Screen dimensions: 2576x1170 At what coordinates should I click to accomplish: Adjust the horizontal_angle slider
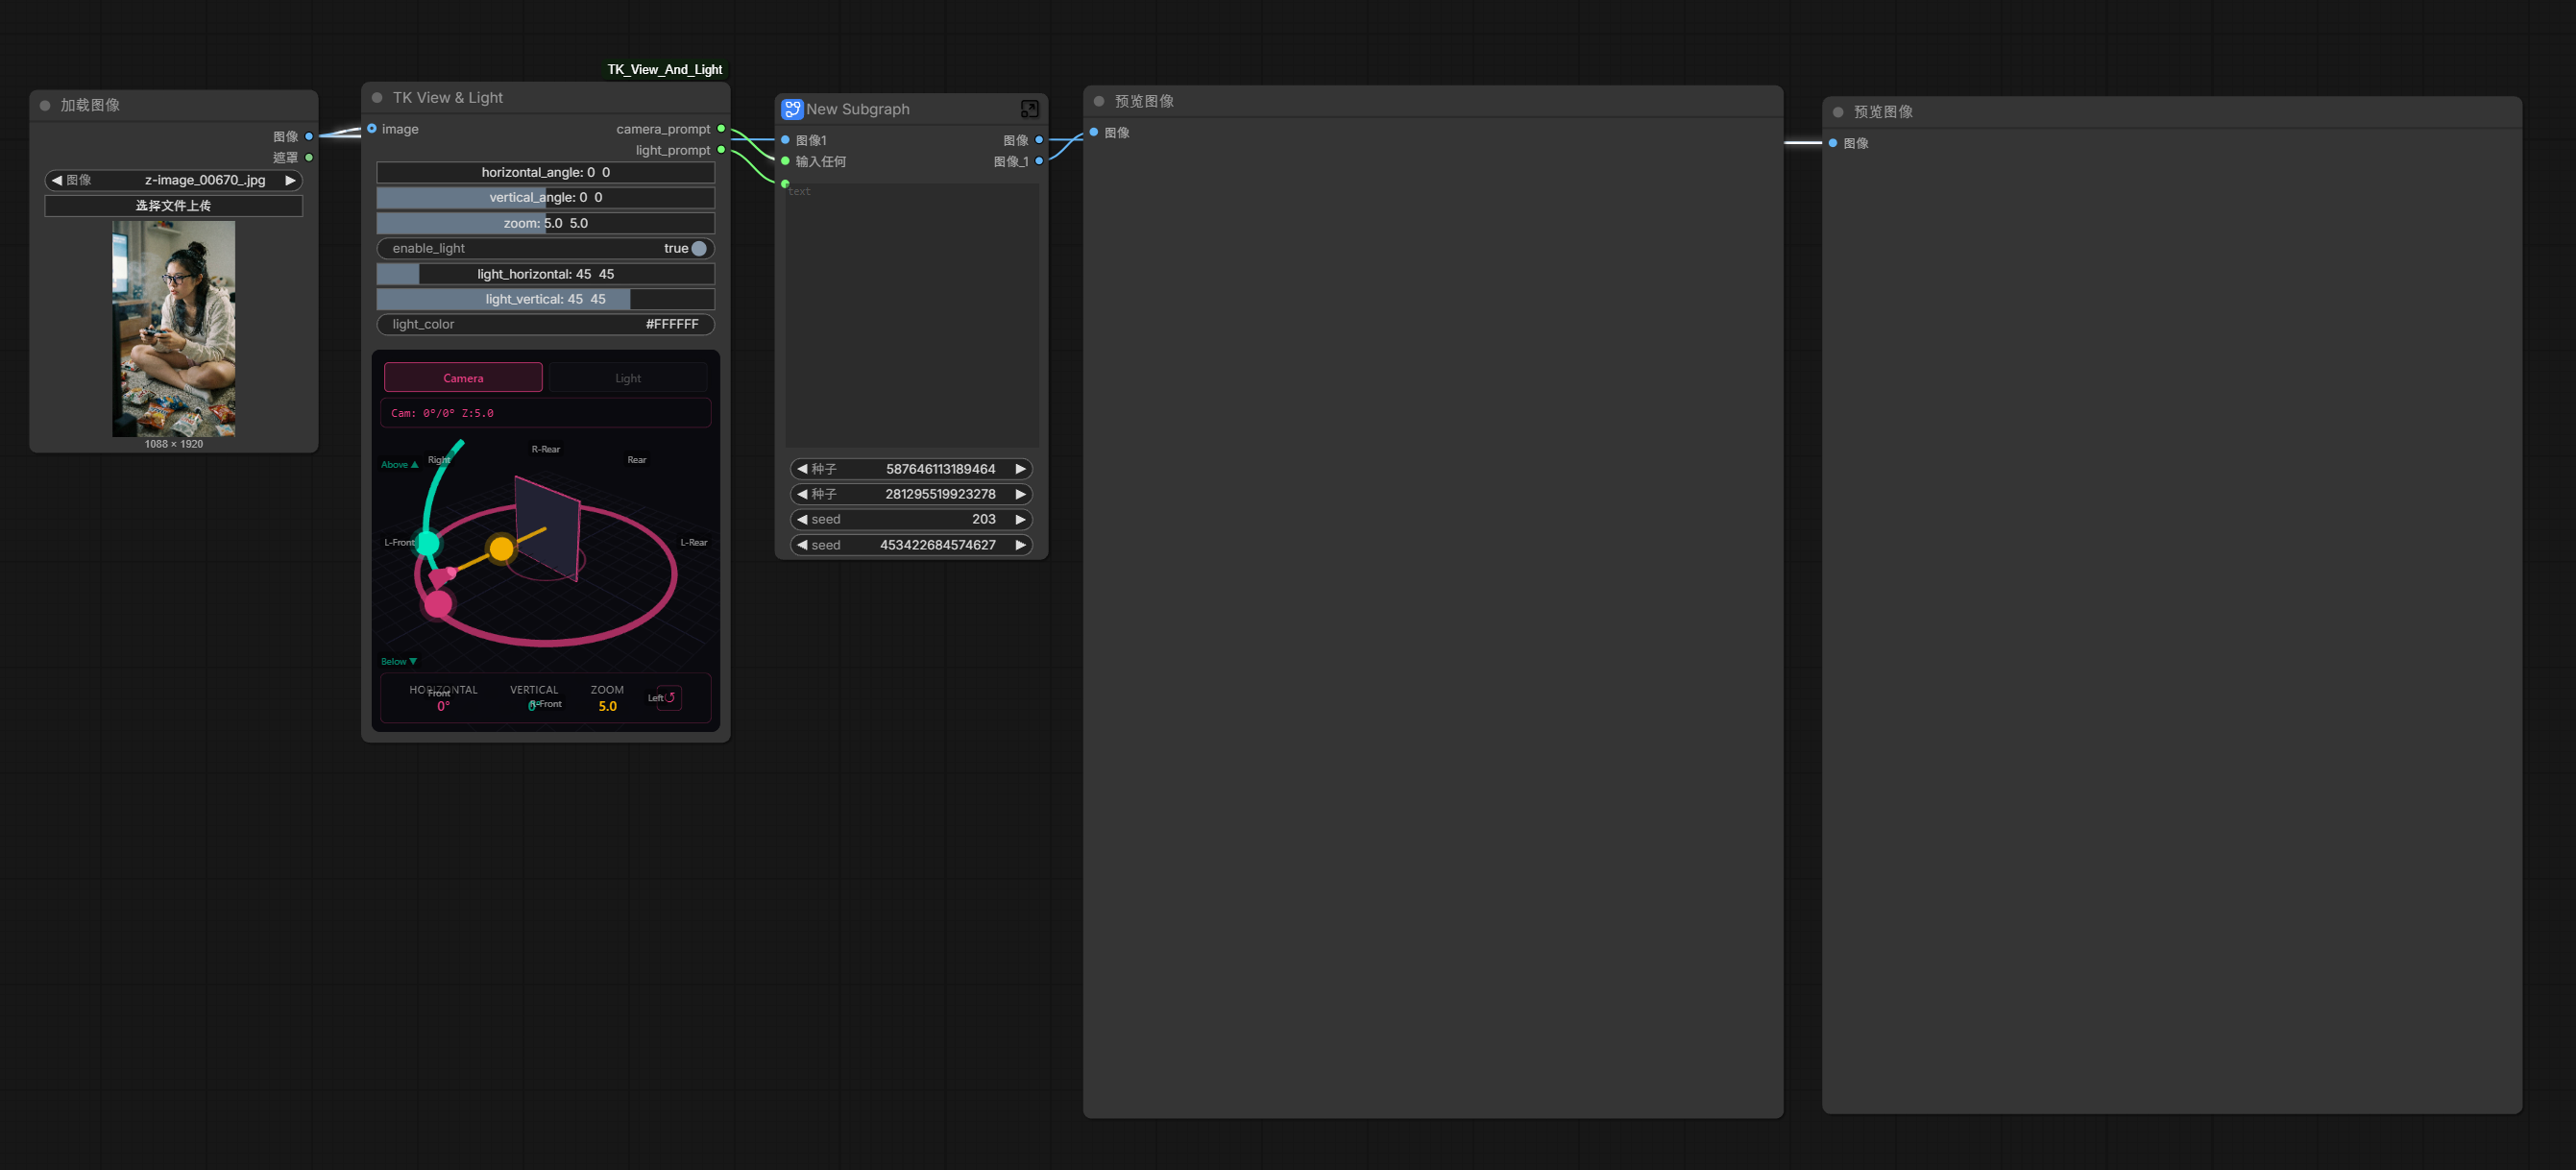pyautogui.click(x=545, y=172)
